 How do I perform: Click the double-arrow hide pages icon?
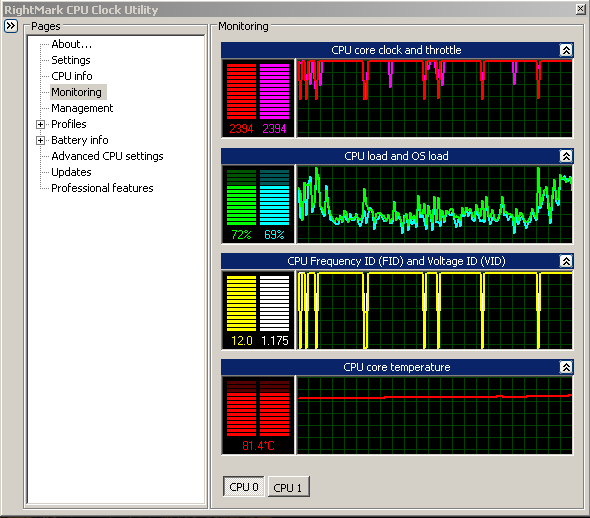pos(11,26)
